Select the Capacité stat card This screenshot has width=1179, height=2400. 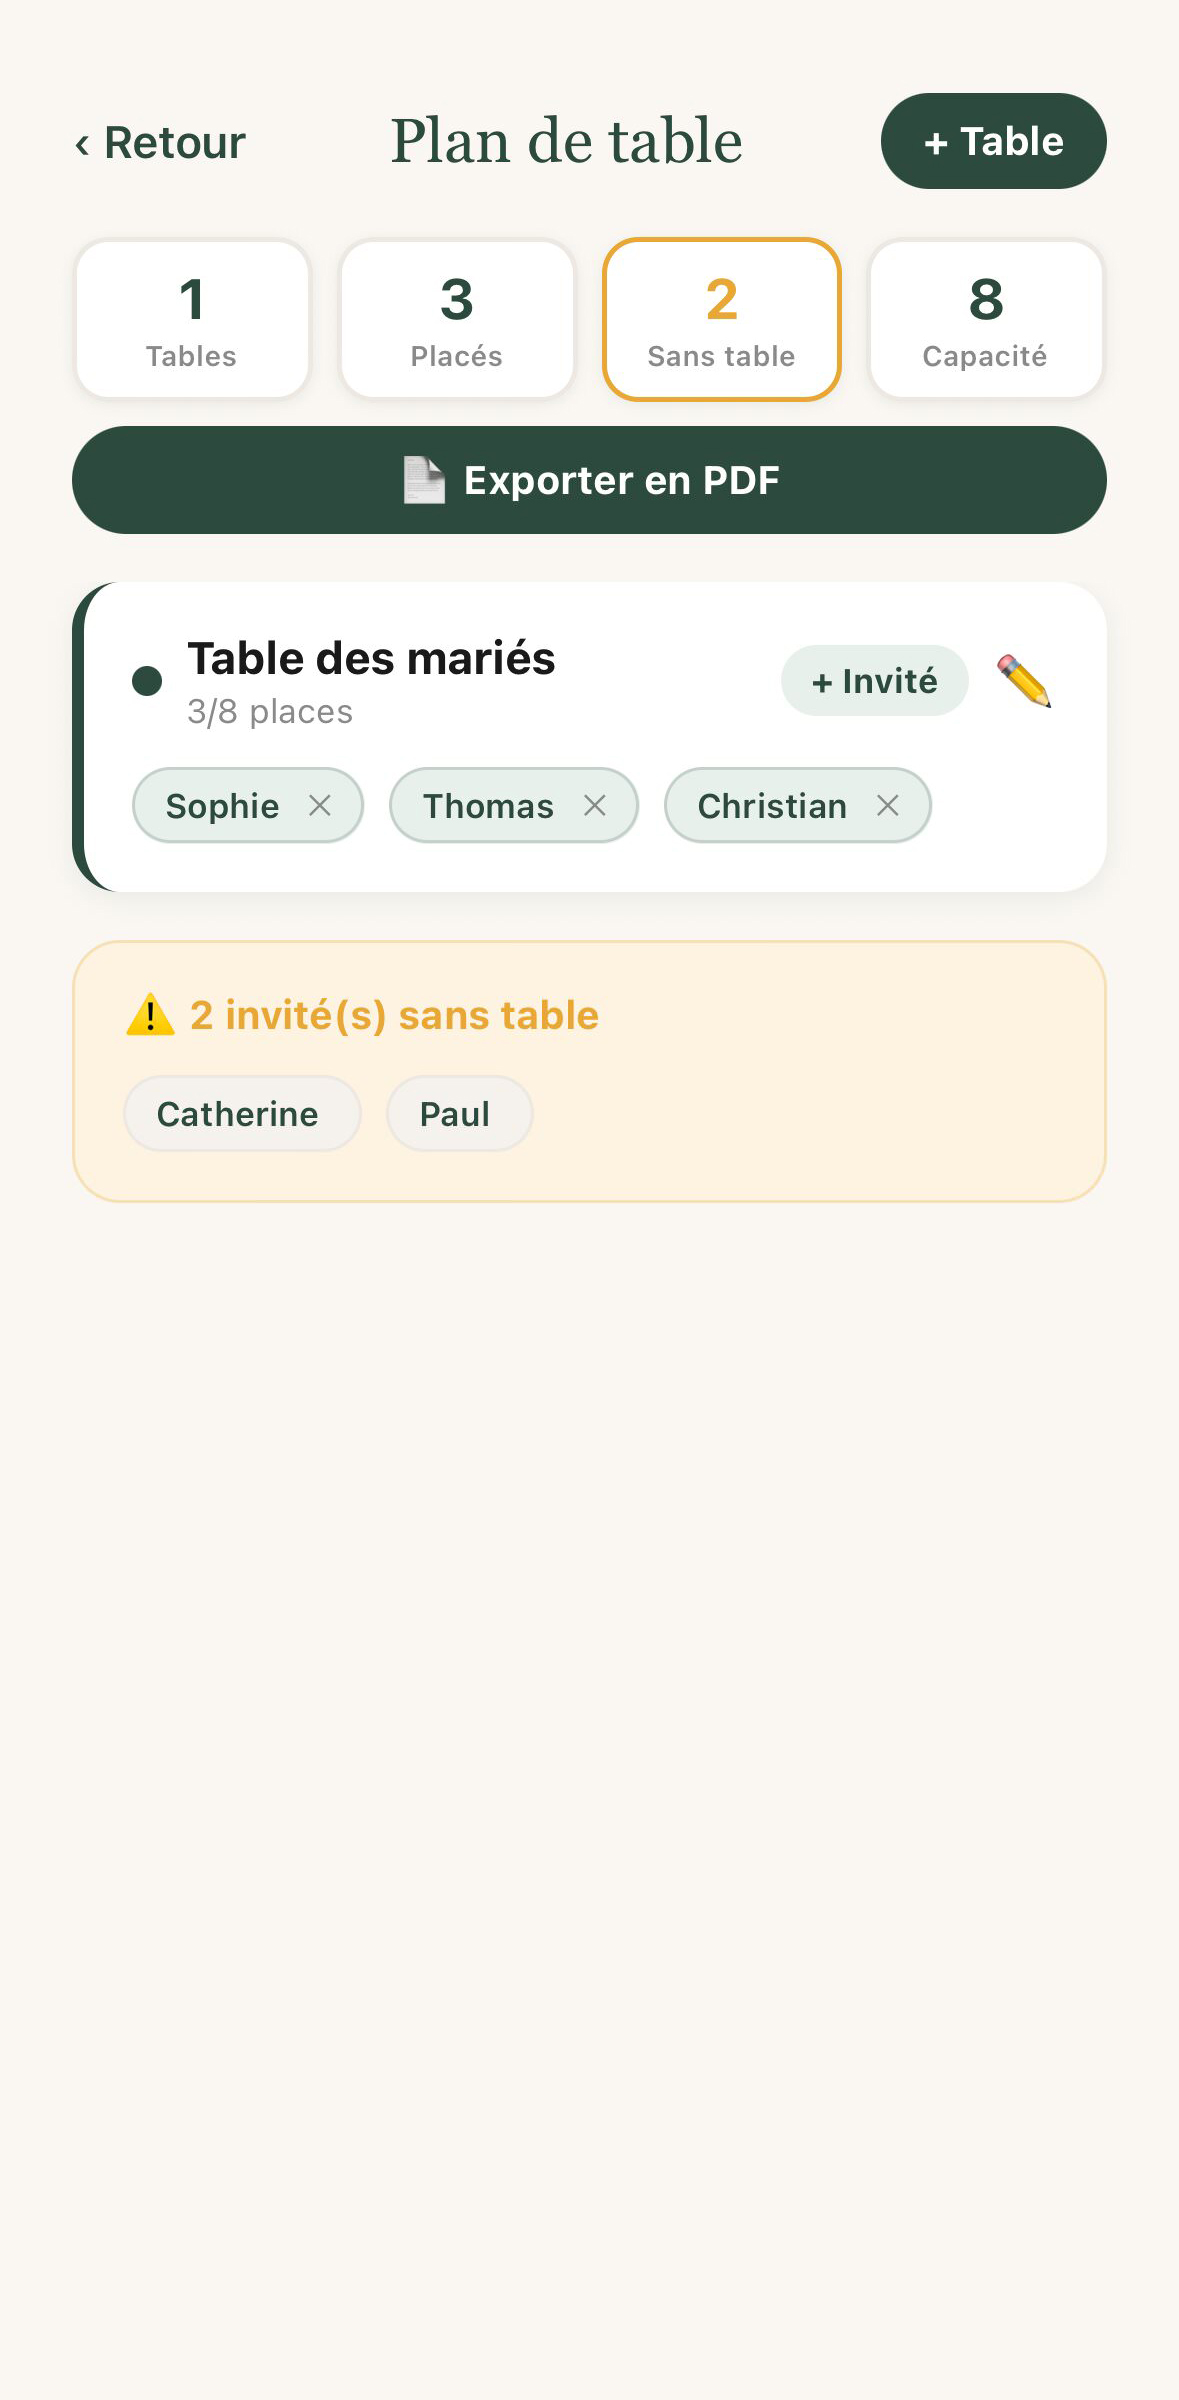(985, 319)
